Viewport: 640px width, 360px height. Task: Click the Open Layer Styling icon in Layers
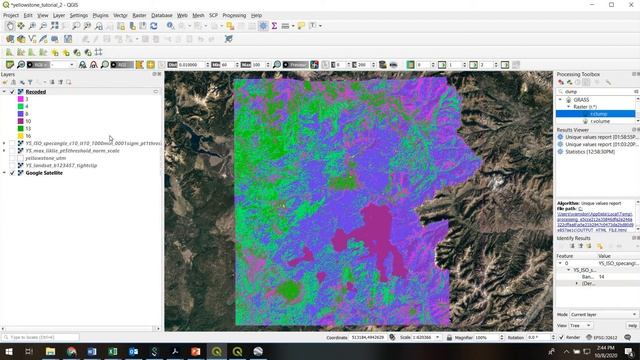pos(5,82)
